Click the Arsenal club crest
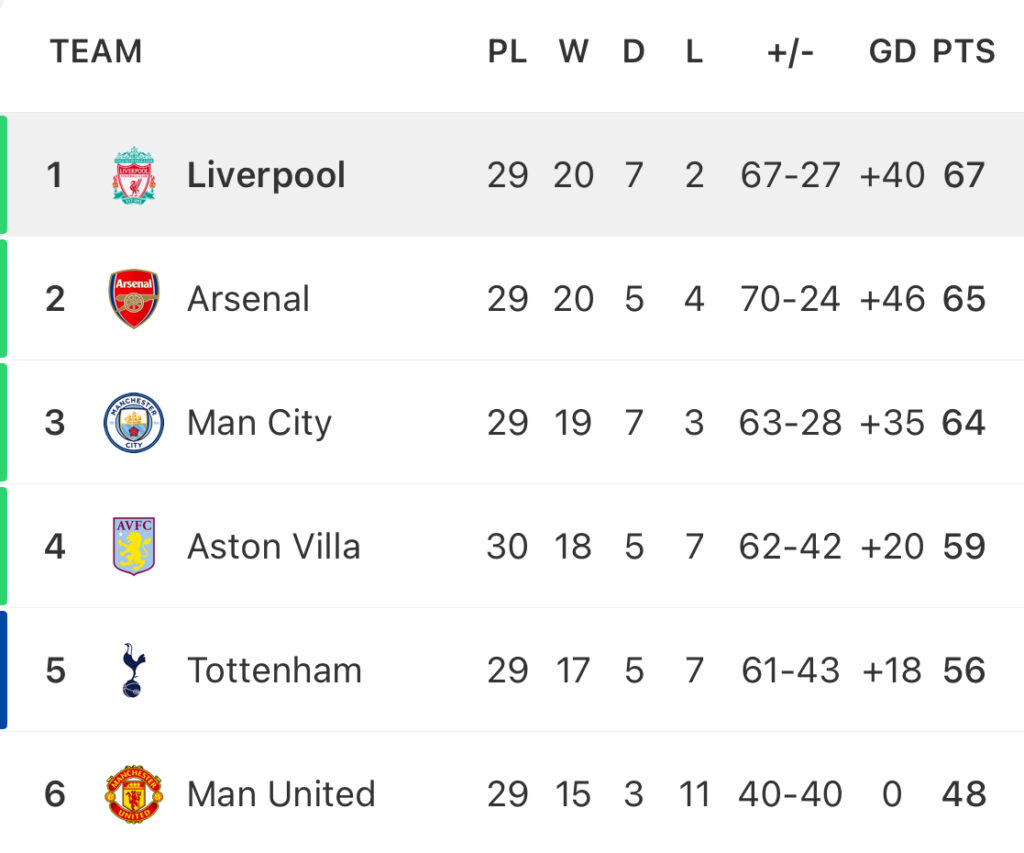Viewport: 1024px width, 853px height. coord(134,298)
